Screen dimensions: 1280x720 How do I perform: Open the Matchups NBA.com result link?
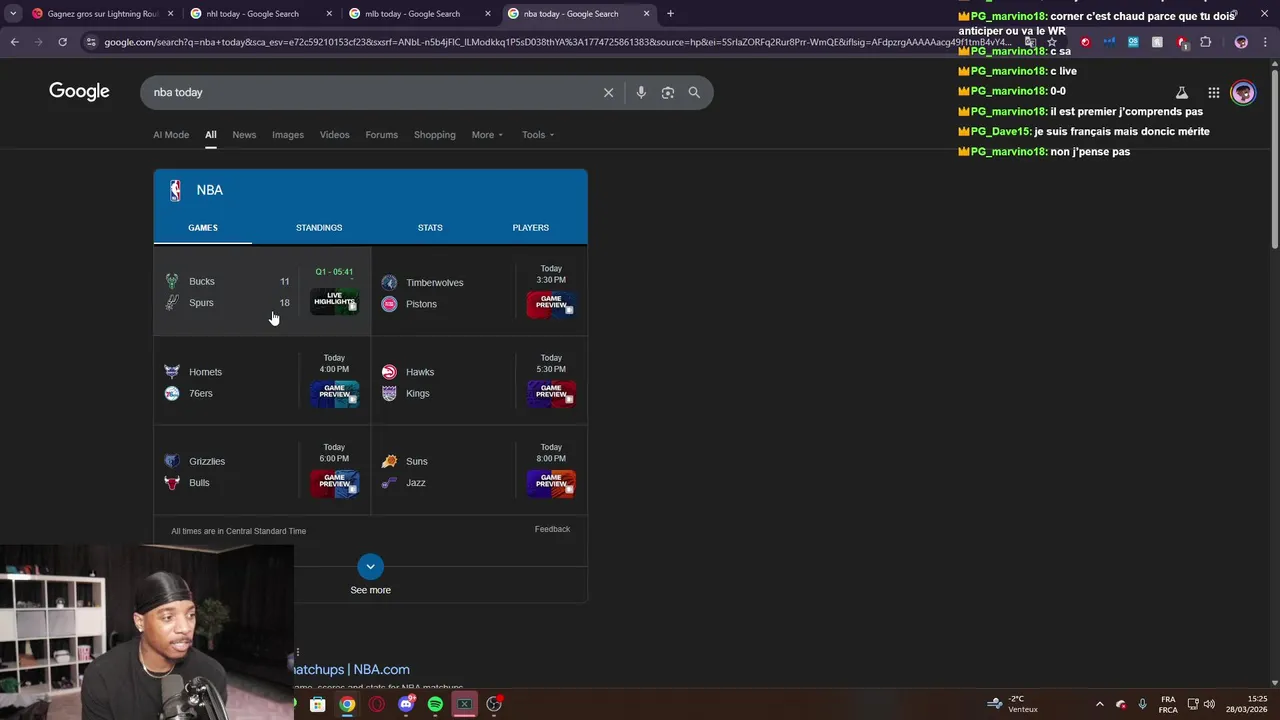coord(351,670)
